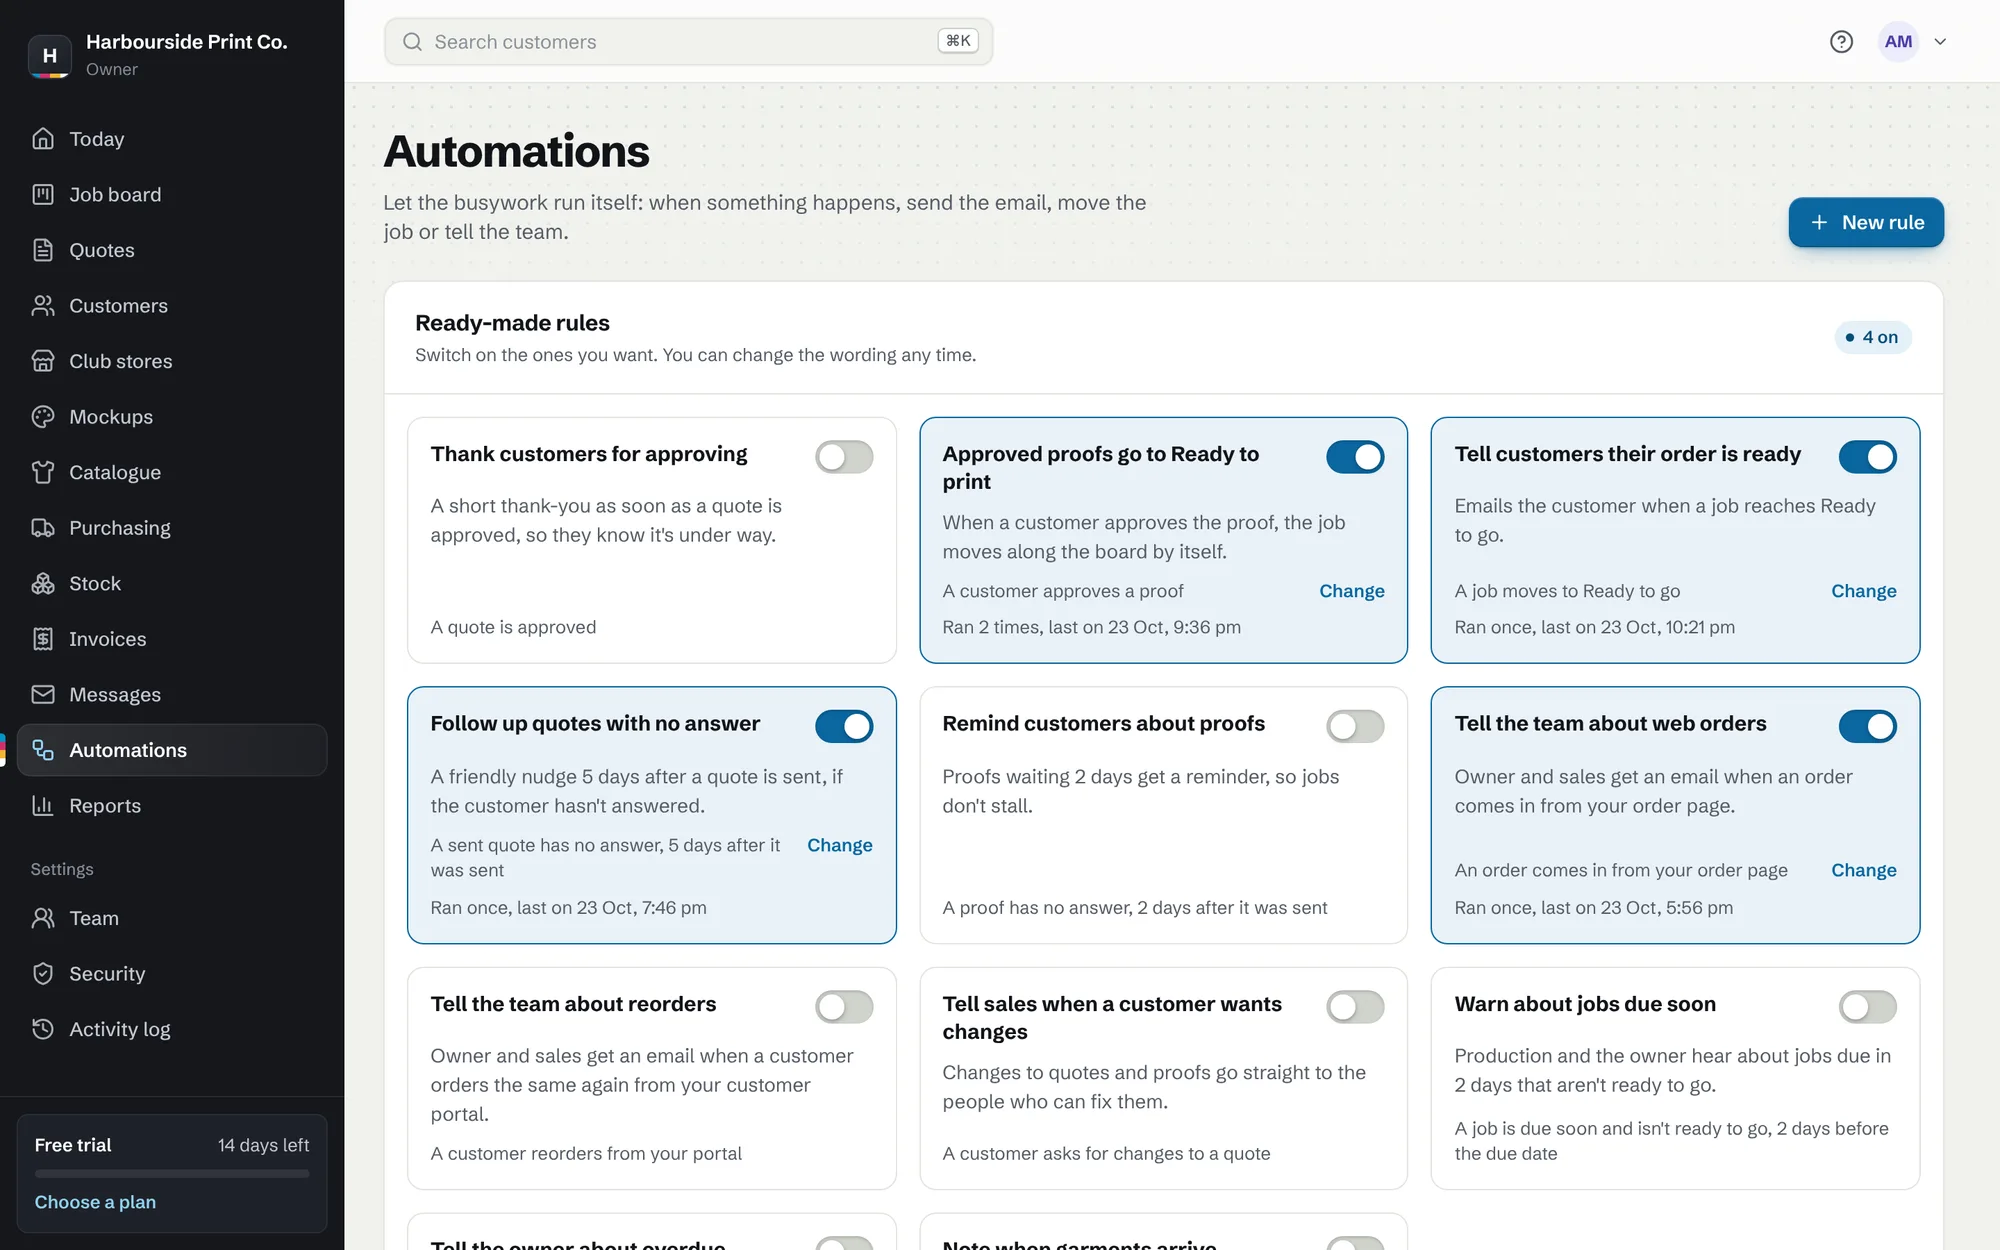The height and width of the screenshot is (1250, 2000).
Task: Click the Quotes document icon
Action: coord(43,250)
